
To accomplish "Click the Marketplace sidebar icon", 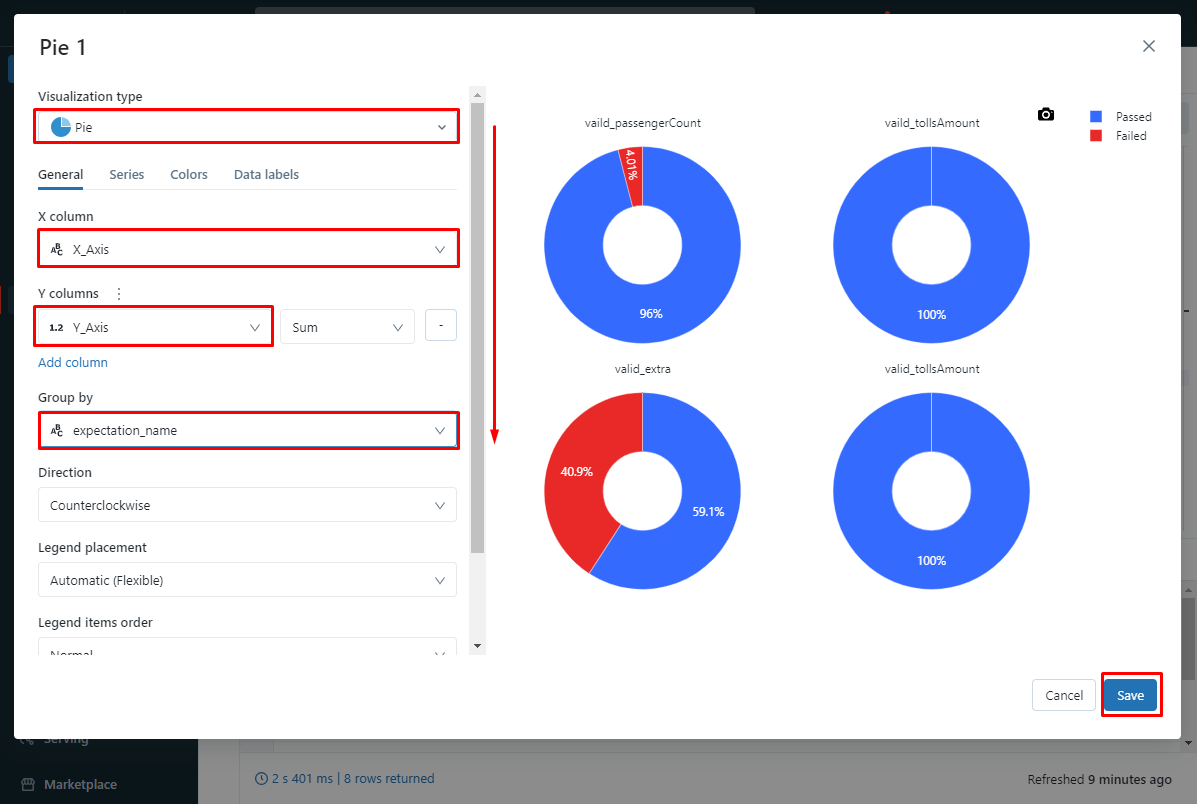I will tap(28, 784).
